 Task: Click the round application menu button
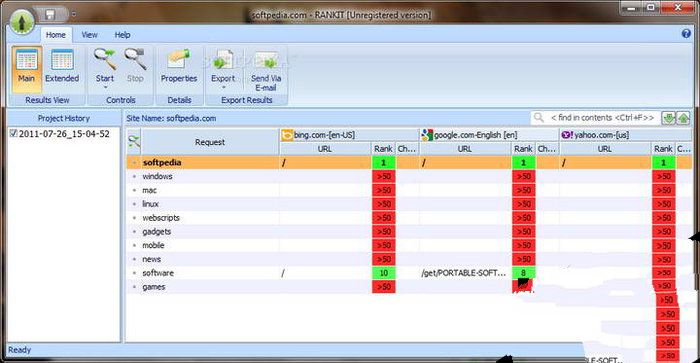tap(22, 20)
